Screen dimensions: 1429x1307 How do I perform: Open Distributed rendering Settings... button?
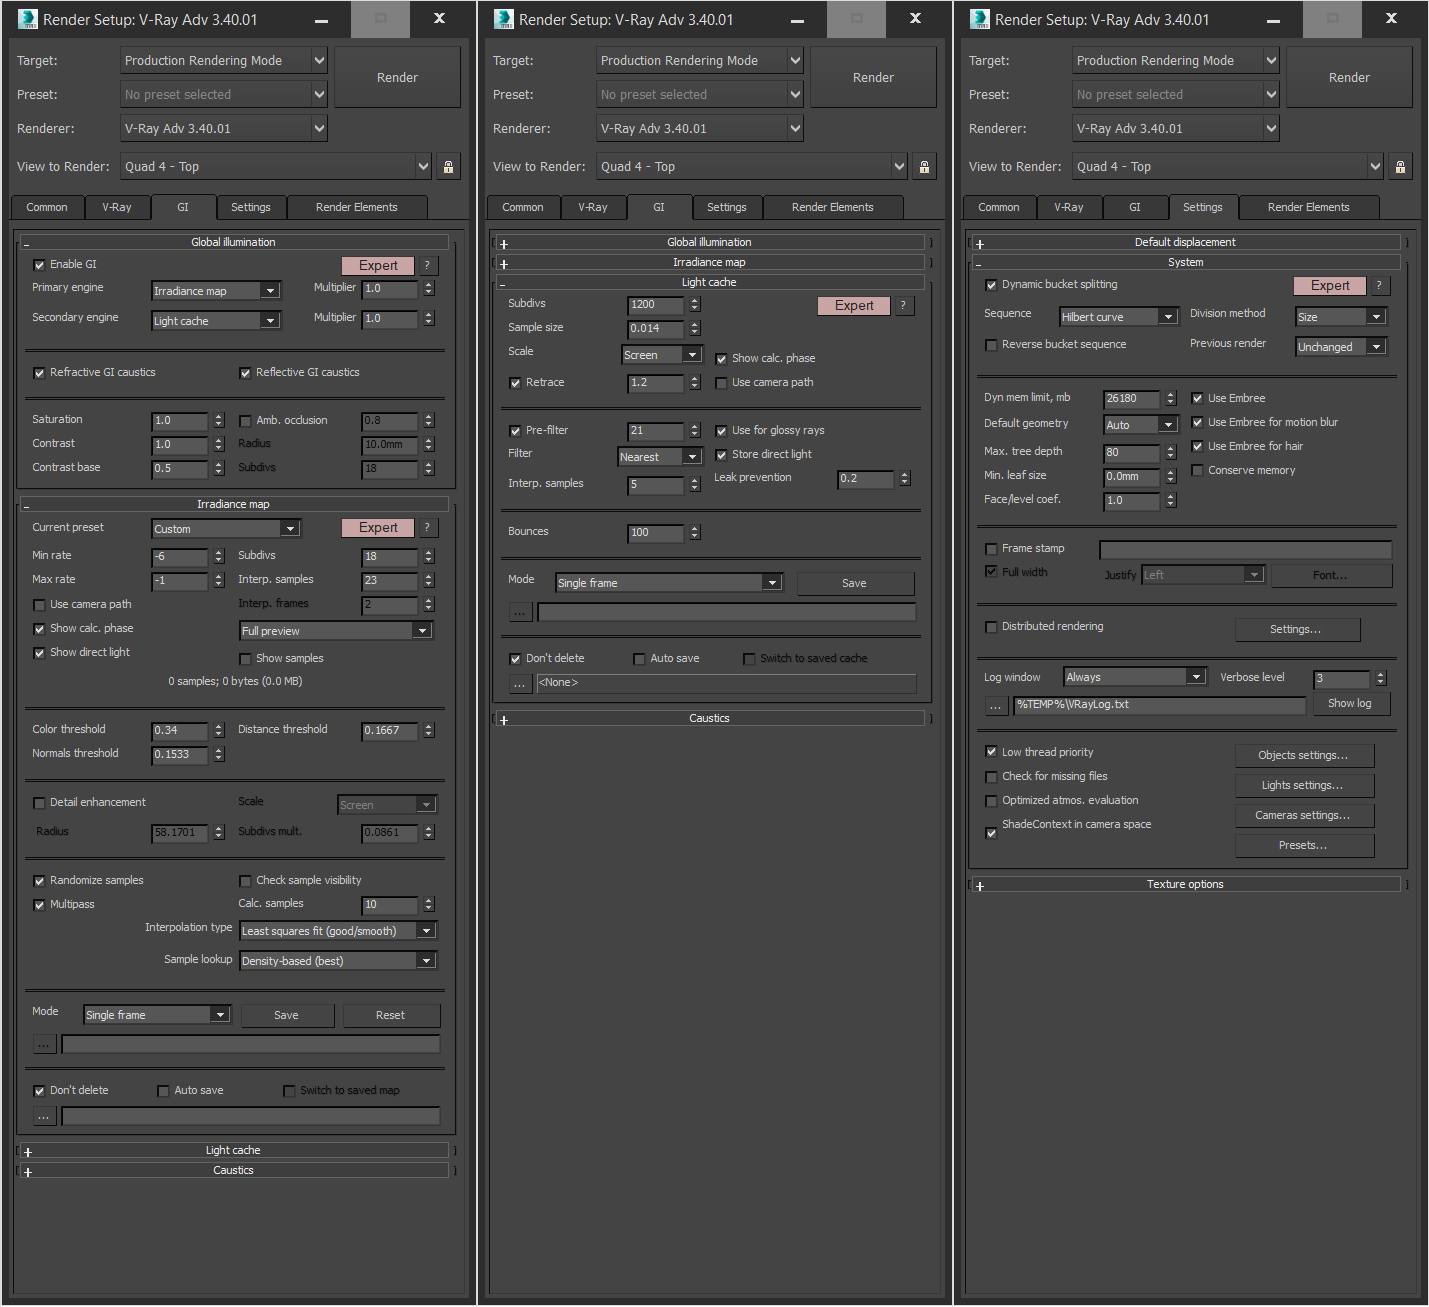(1297, 629)
